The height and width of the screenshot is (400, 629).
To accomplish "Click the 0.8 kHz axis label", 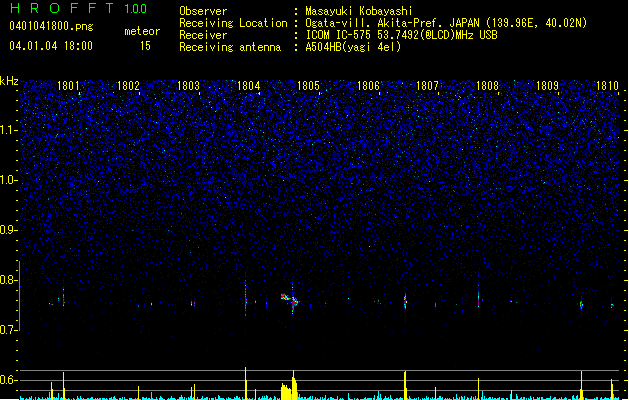I will (8, 280).
